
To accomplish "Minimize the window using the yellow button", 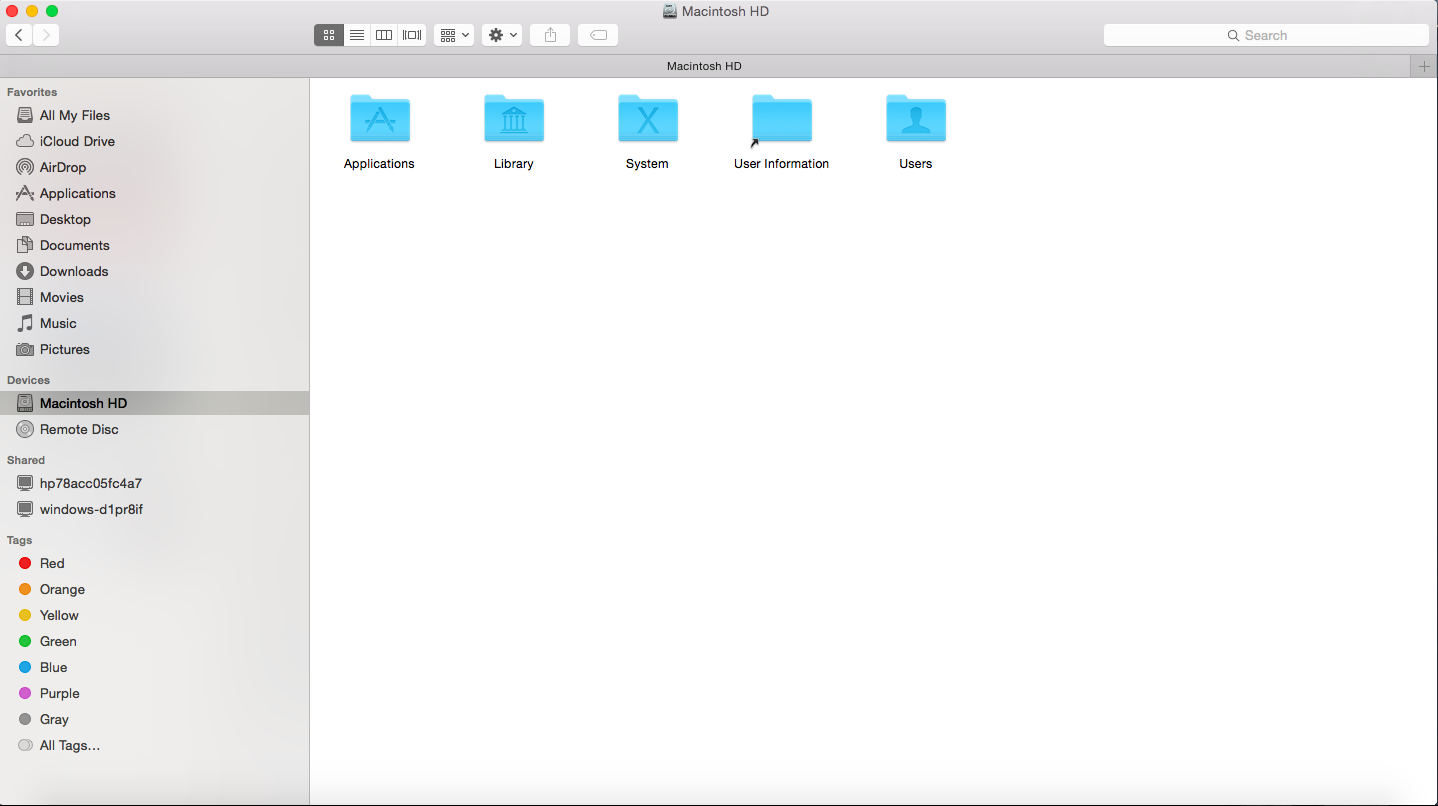I will [x=32, y=11].
